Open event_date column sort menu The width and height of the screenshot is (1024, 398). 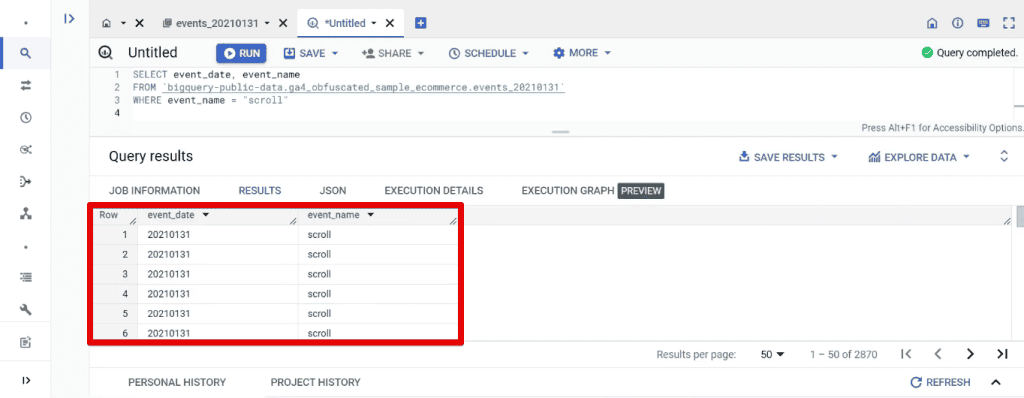tap(206, 215)
